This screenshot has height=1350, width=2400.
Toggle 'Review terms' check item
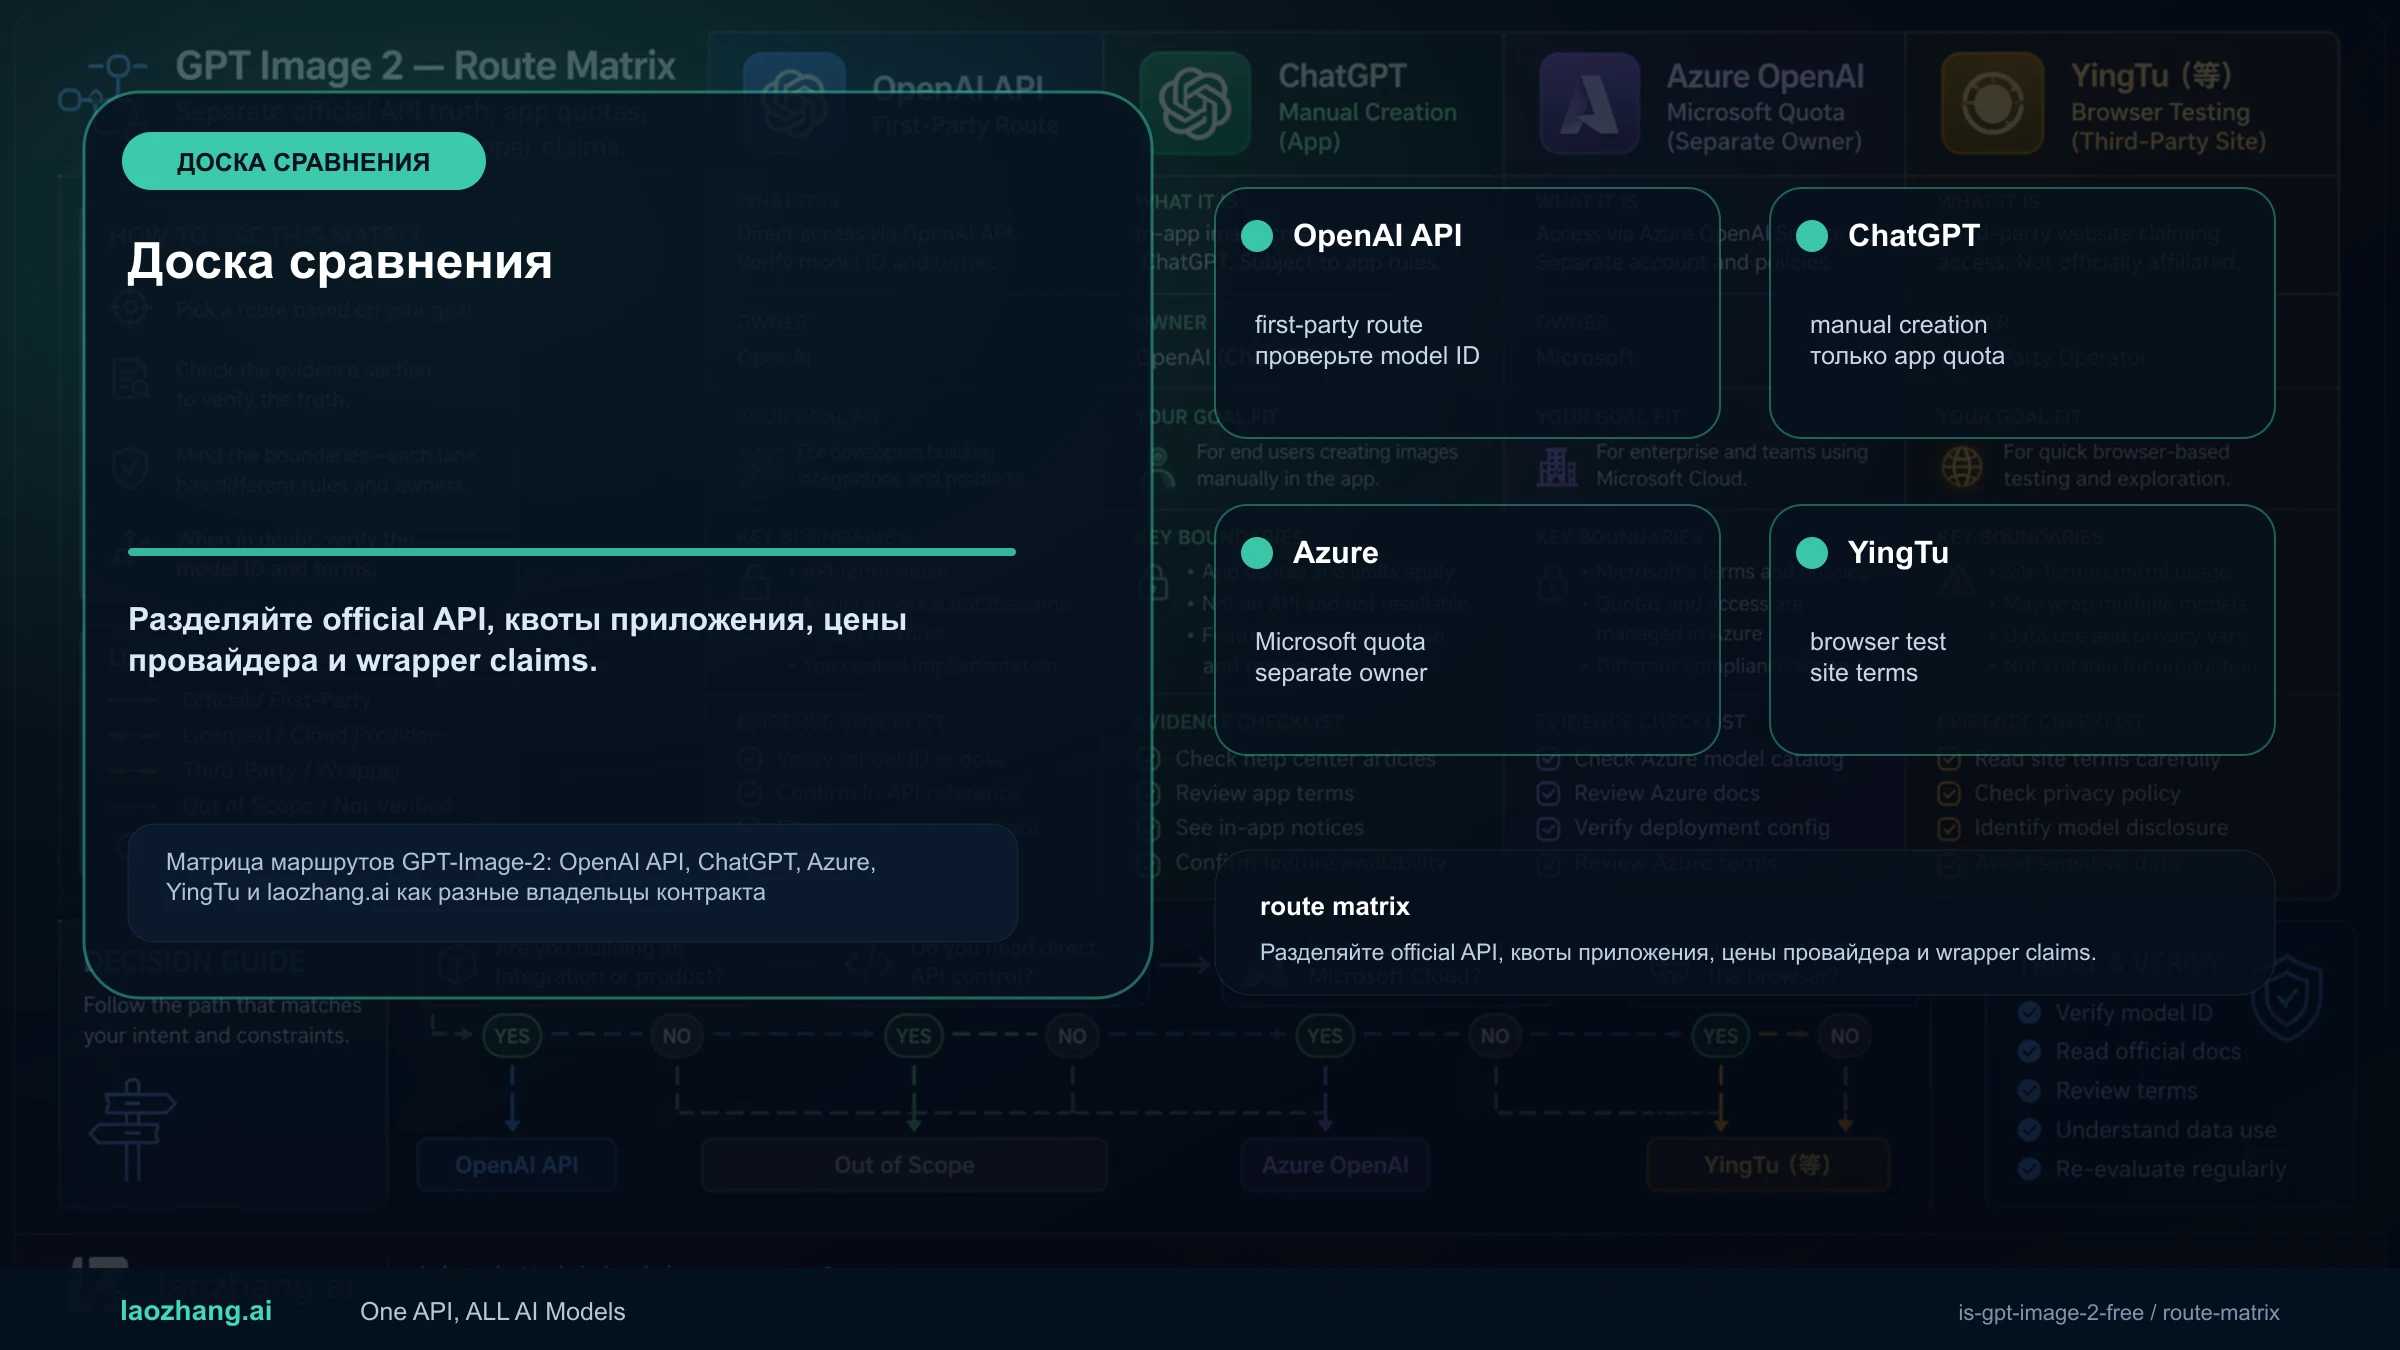(x=2029, y=1091)
